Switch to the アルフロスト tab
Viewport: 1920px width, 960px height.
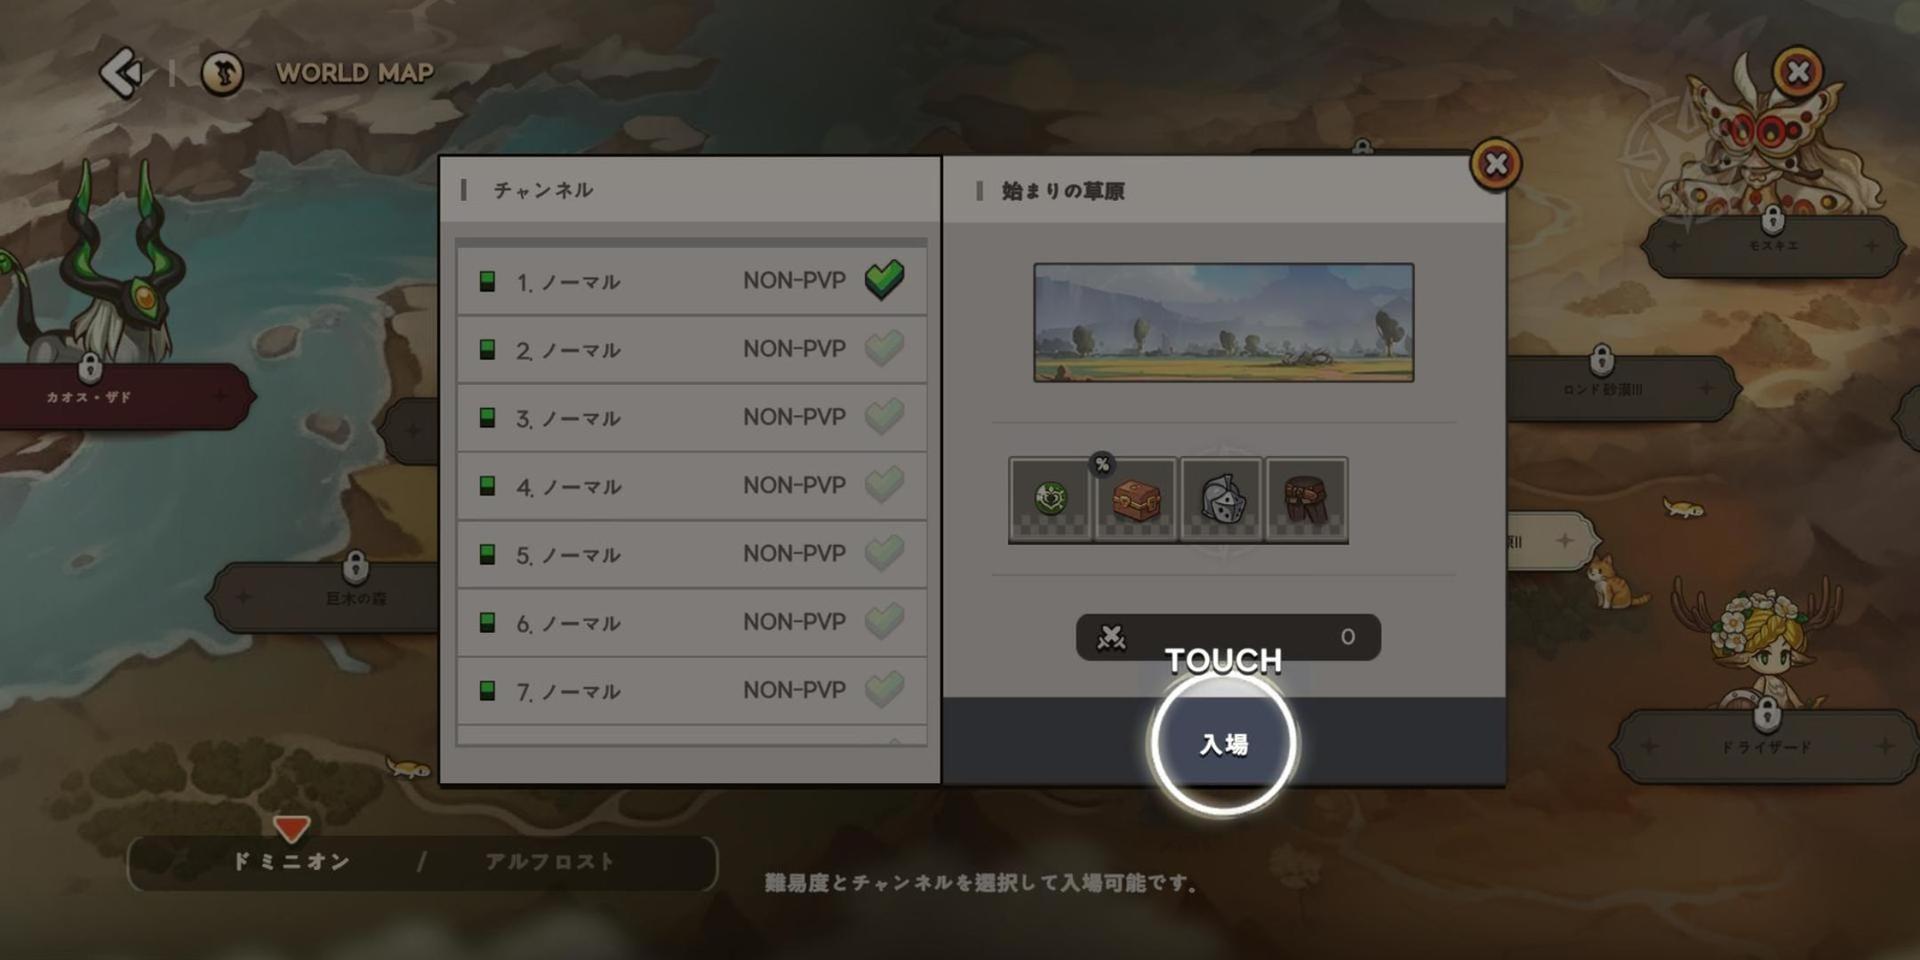tap(549, 862)
